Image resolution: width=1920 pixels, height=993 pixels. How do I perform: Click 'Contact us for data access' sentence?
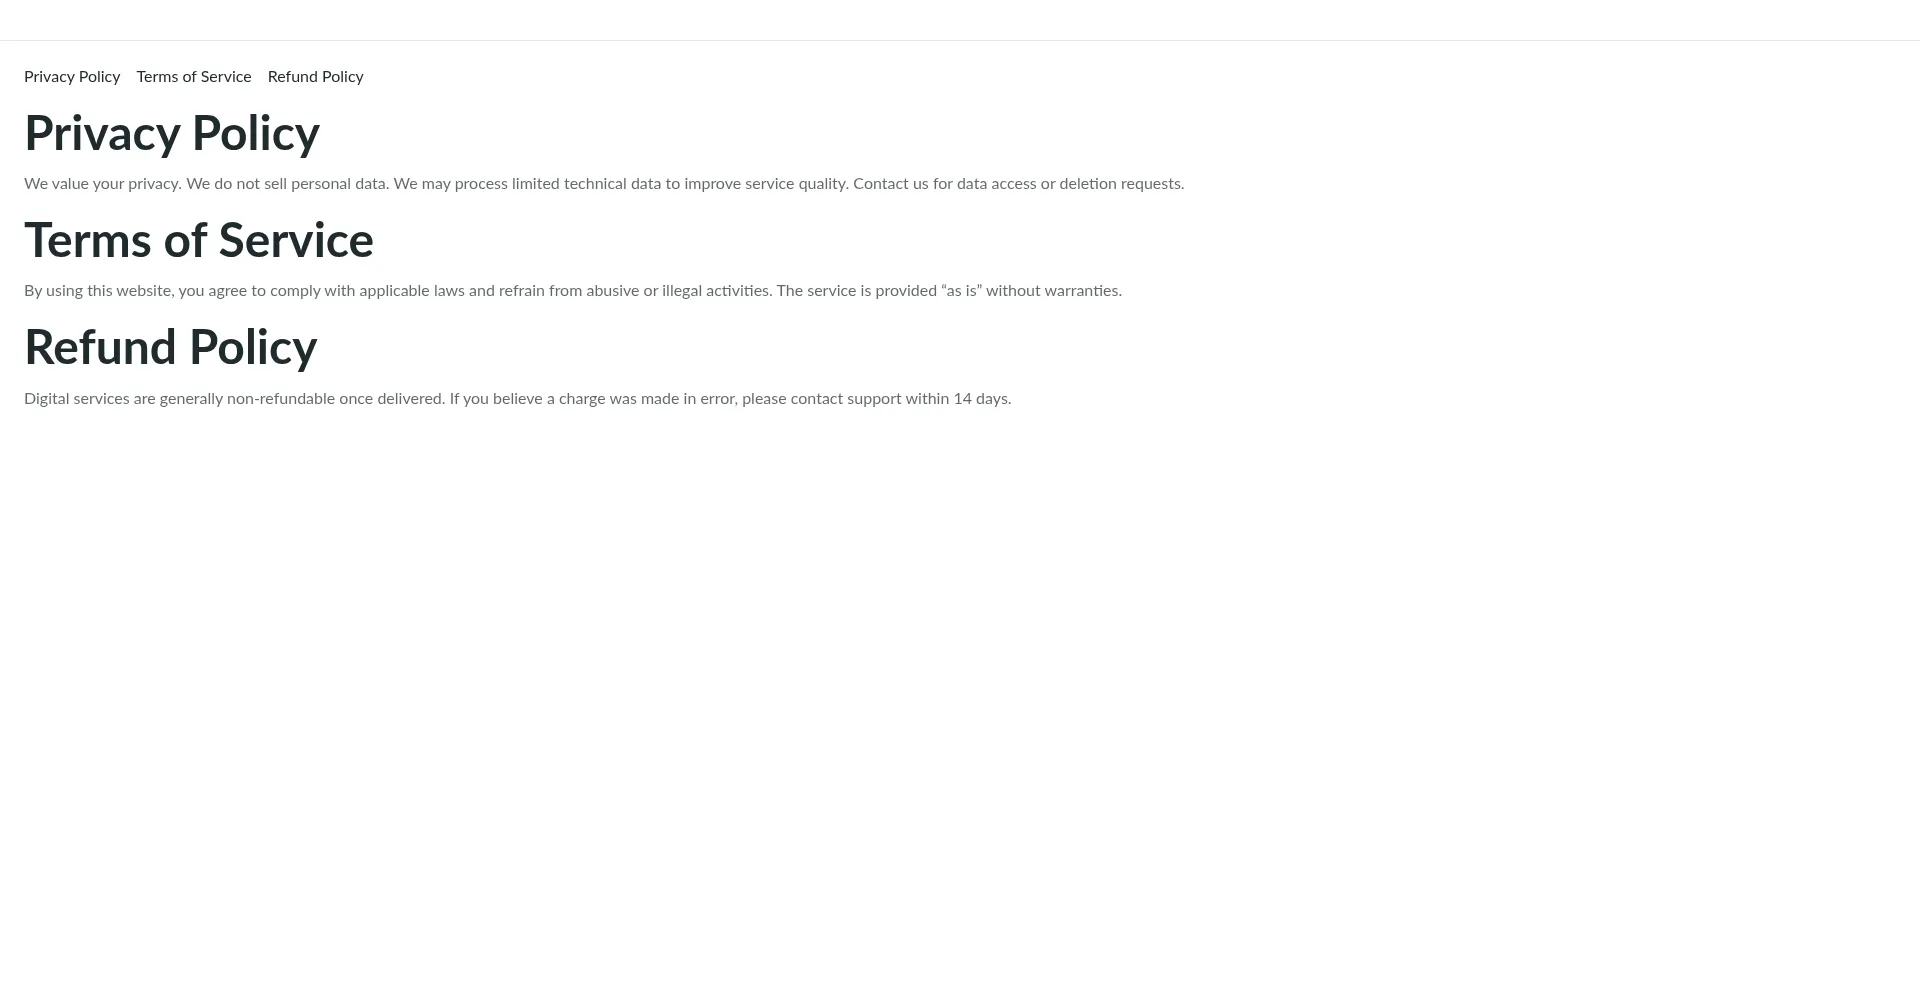(x=1018, y=184)
